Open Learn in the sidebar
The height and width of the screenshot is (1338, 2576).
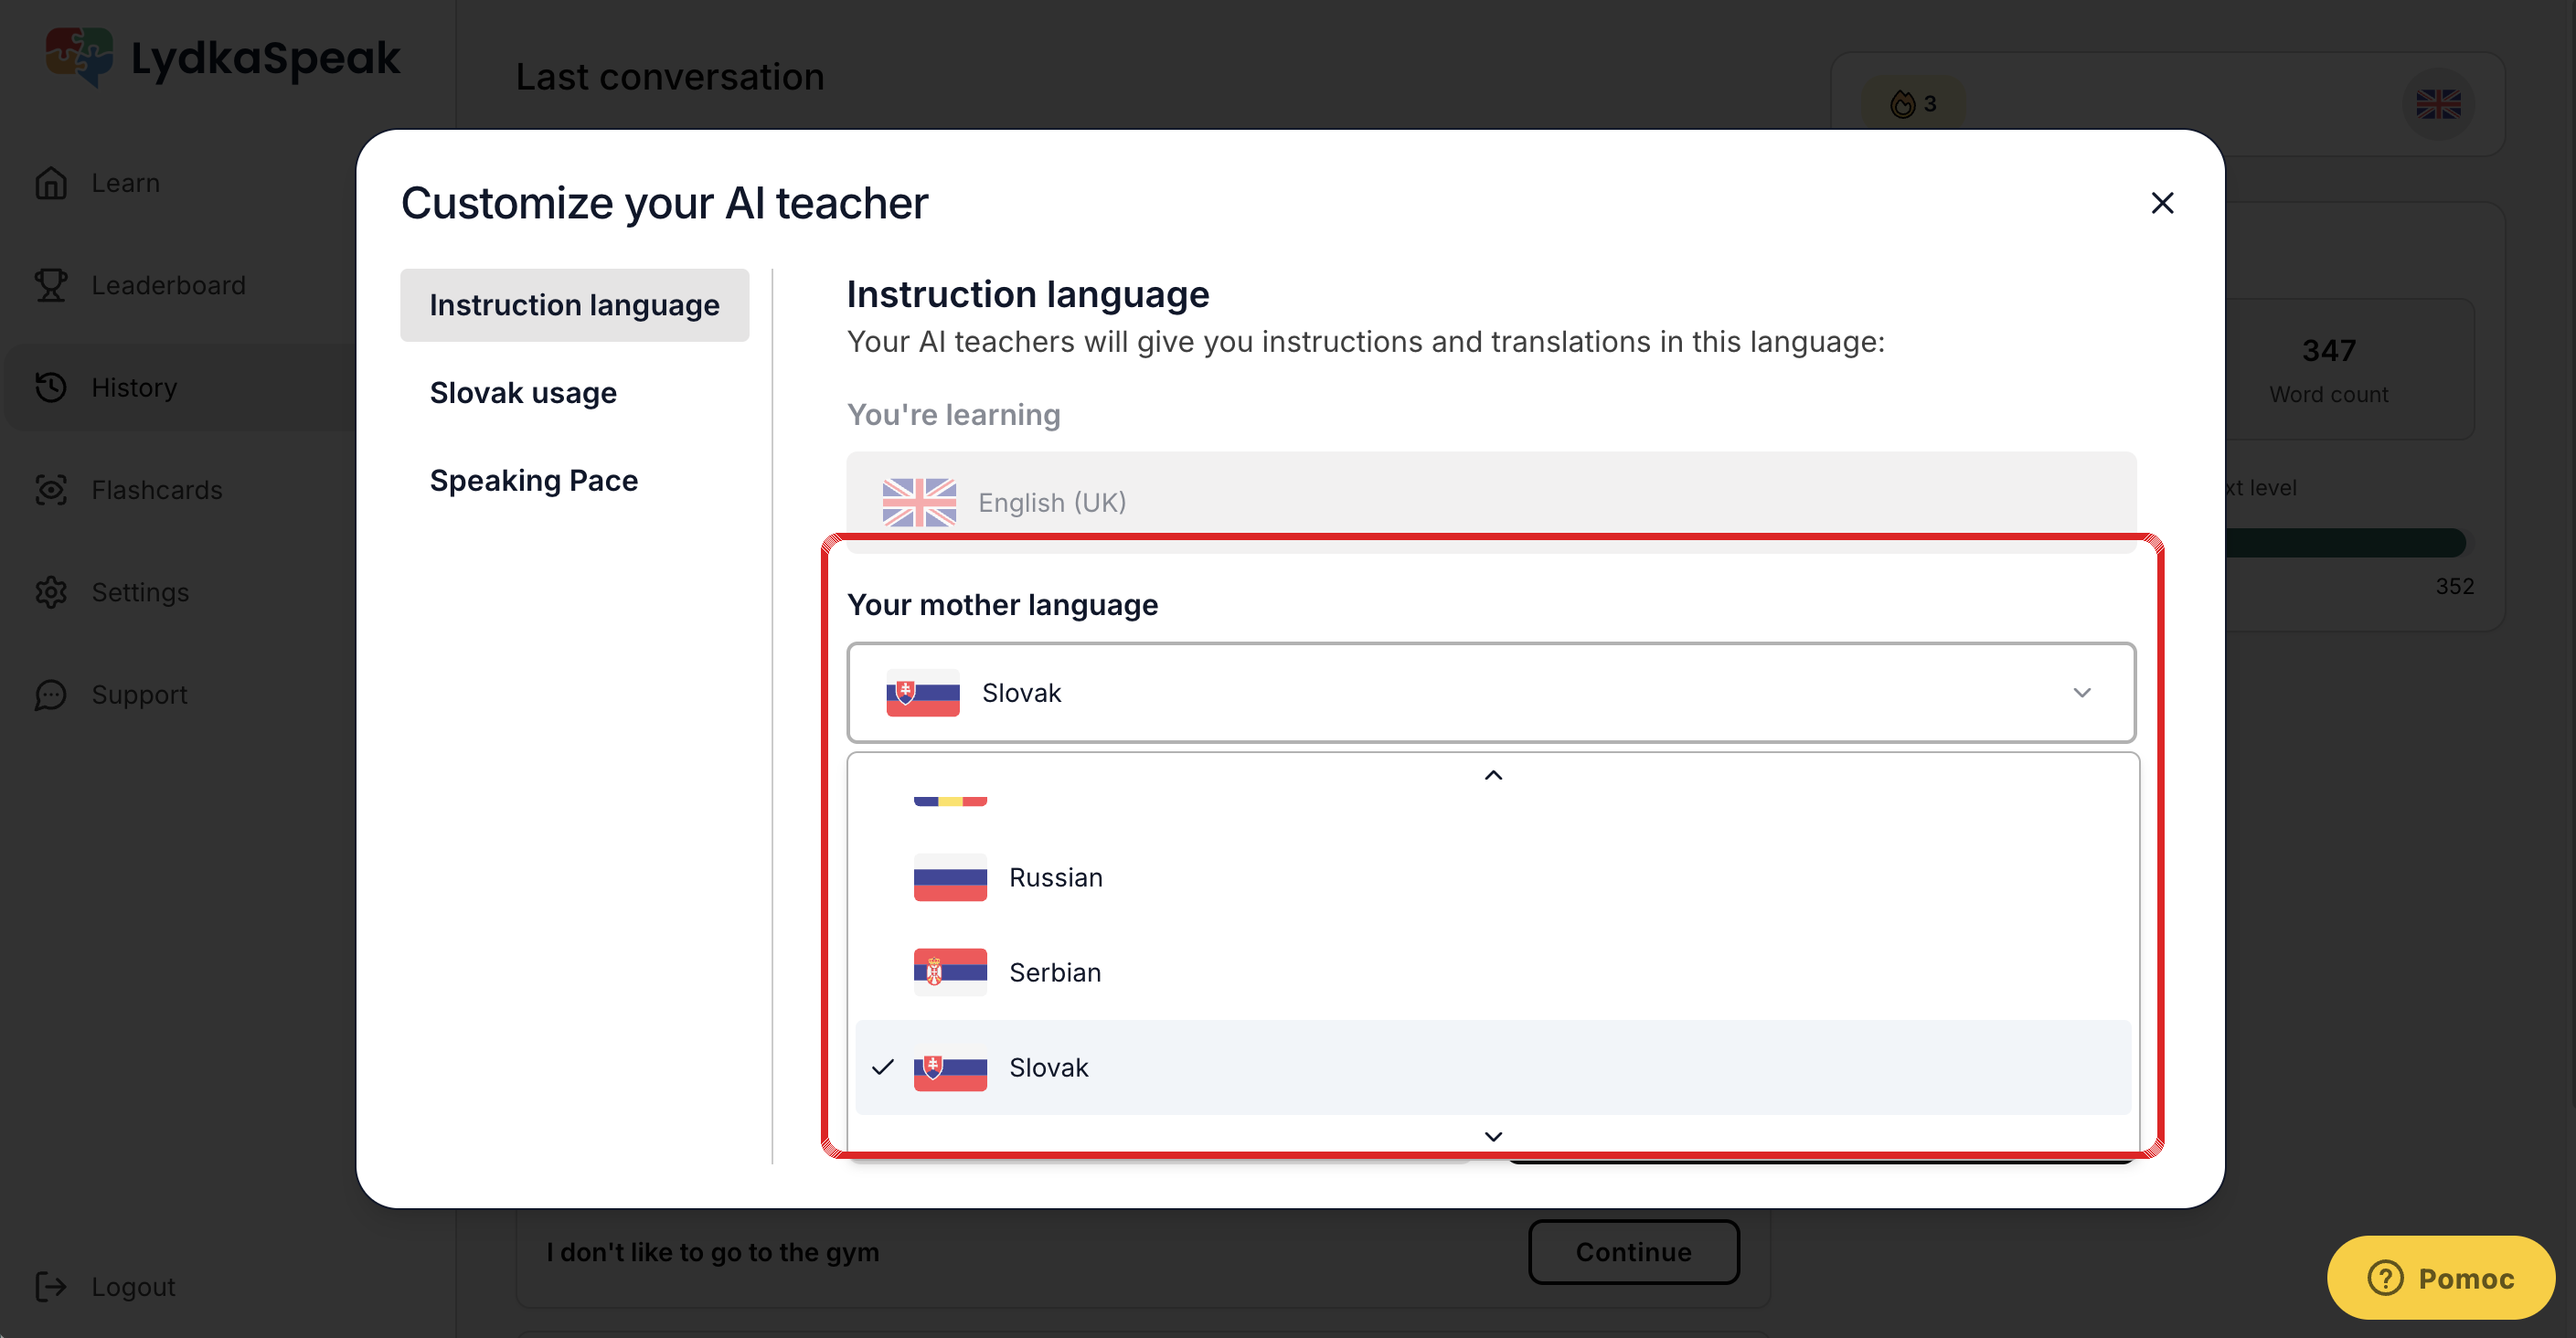coord(125,183)
